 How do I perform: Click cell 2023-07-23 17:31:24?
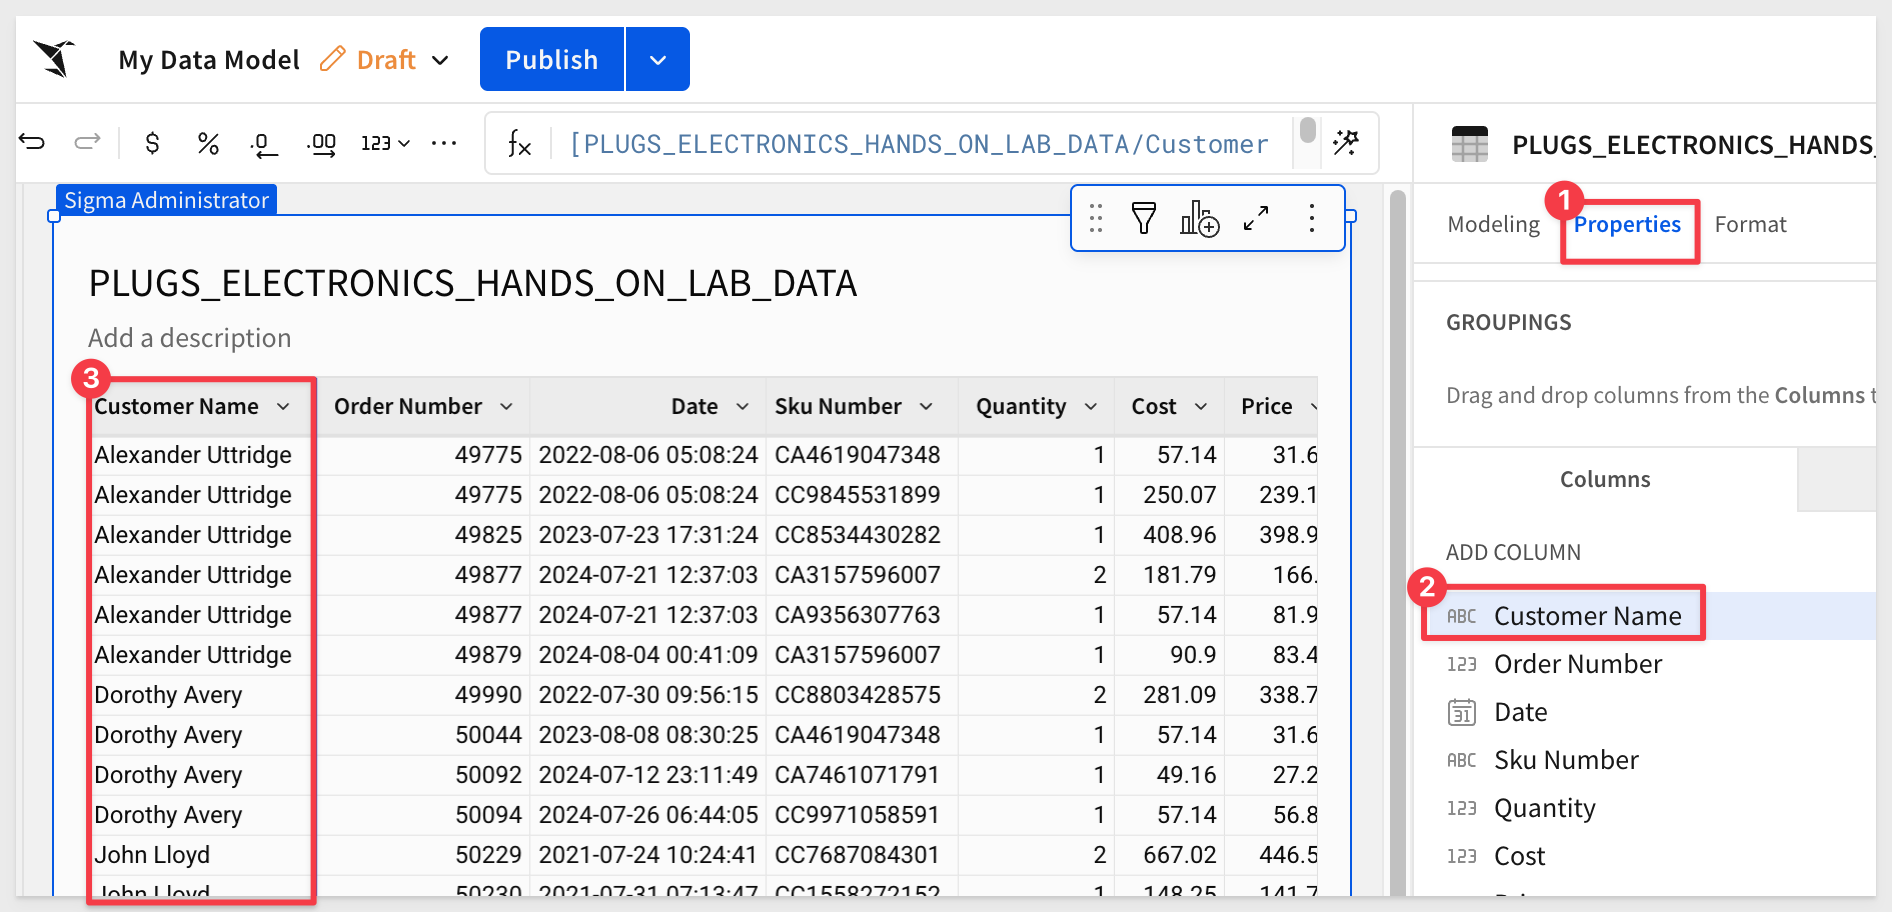tap(648, 535)
